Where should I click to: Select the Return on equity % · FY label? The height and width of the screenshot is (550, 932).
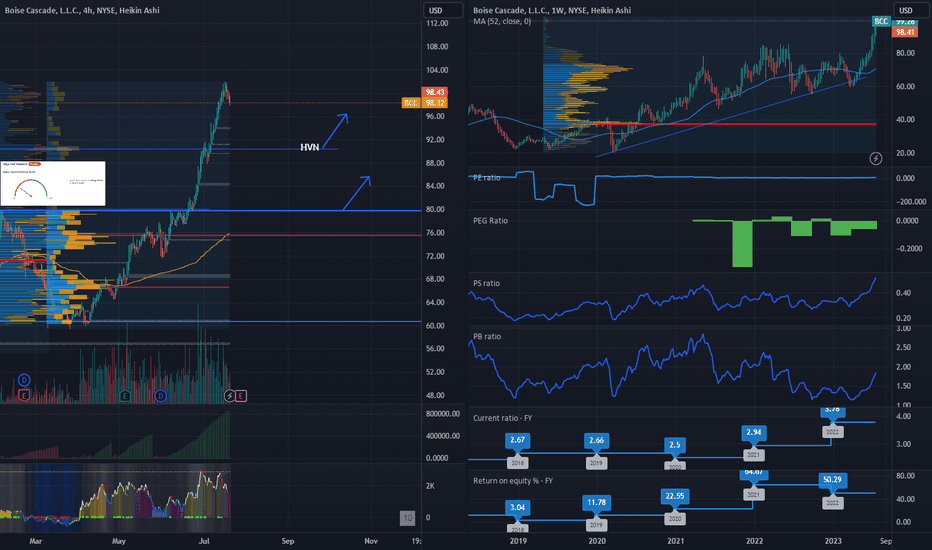point(512,480)
